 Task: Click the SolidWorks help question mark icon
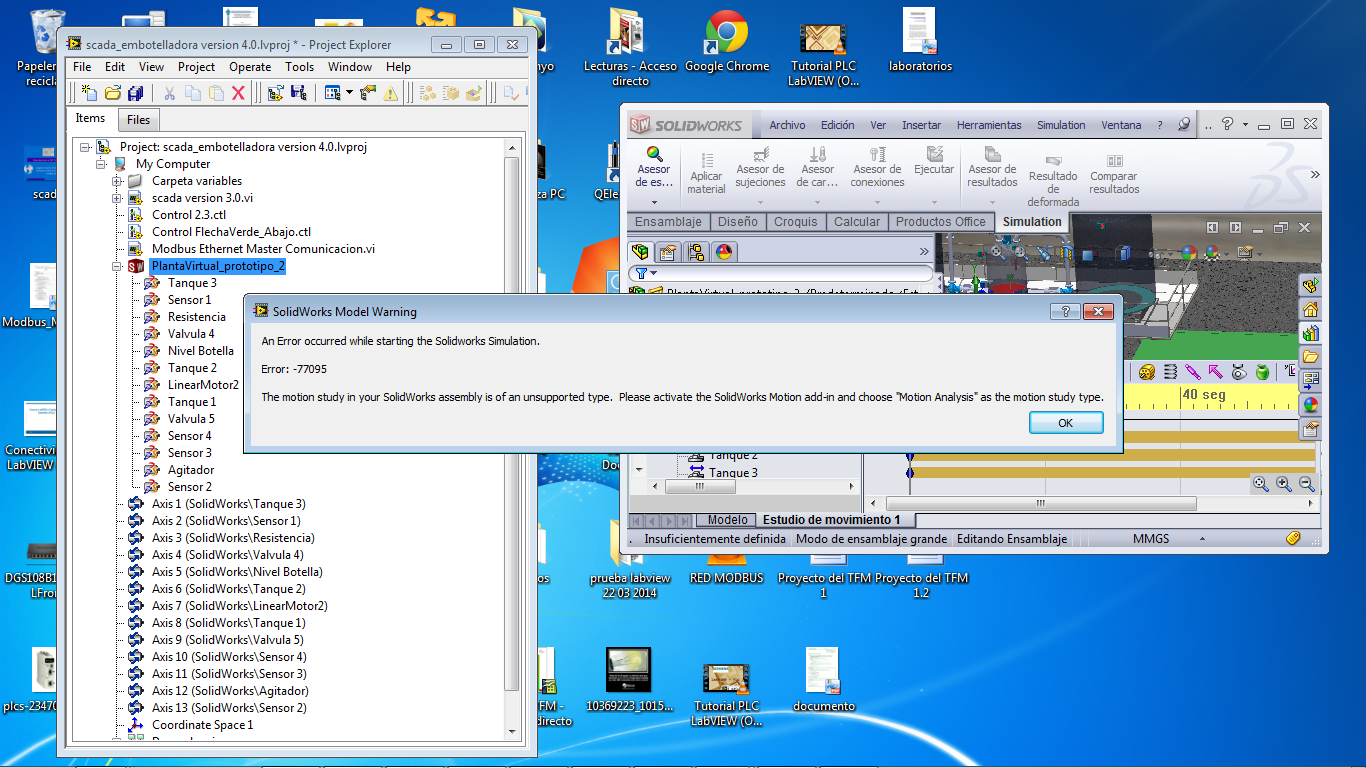[x=1227, y=124]
